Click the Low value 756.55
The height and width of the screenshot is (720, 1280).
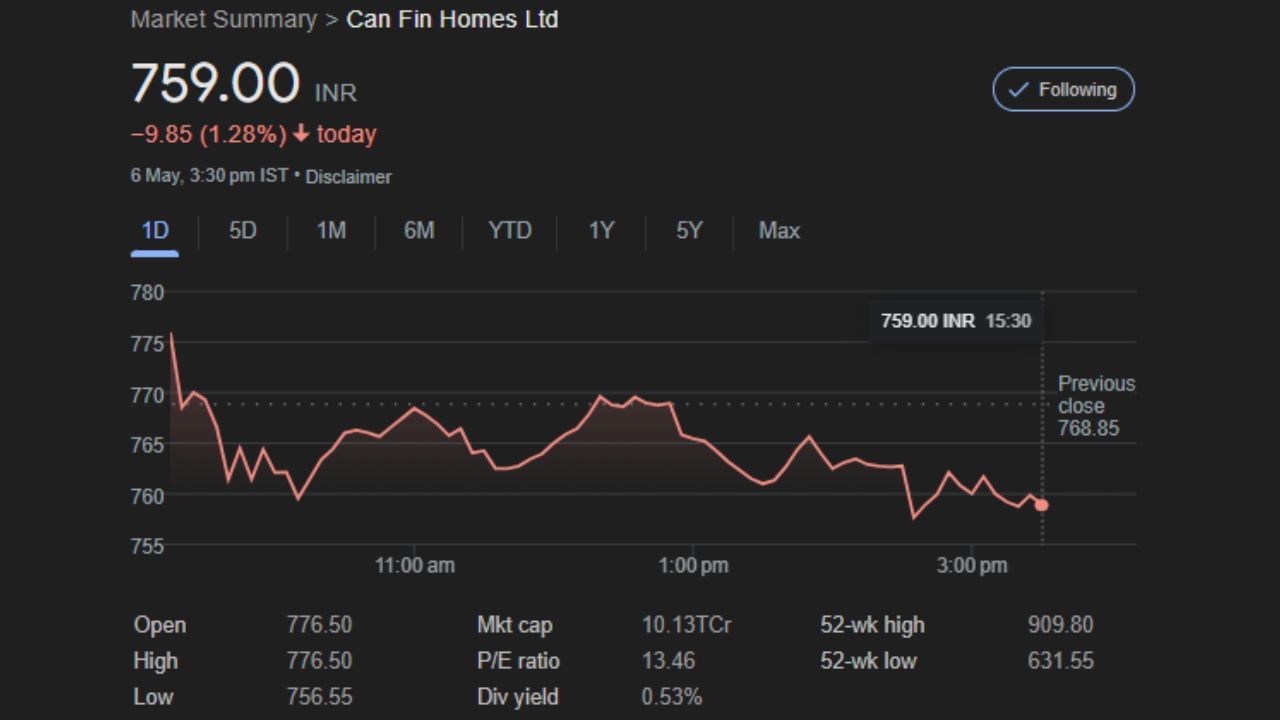(x=319, y=697)
